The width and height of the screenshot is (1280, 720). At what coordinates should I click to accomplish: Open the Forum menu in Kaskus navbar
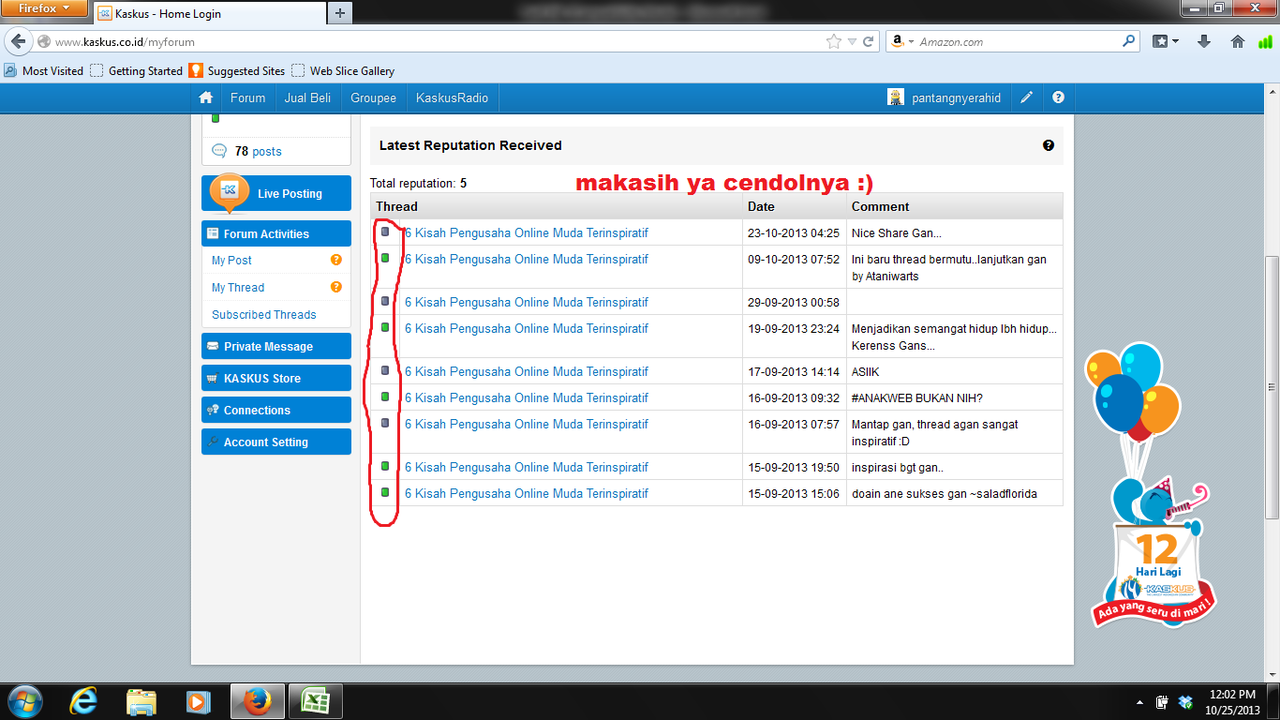tap(248, 98)
